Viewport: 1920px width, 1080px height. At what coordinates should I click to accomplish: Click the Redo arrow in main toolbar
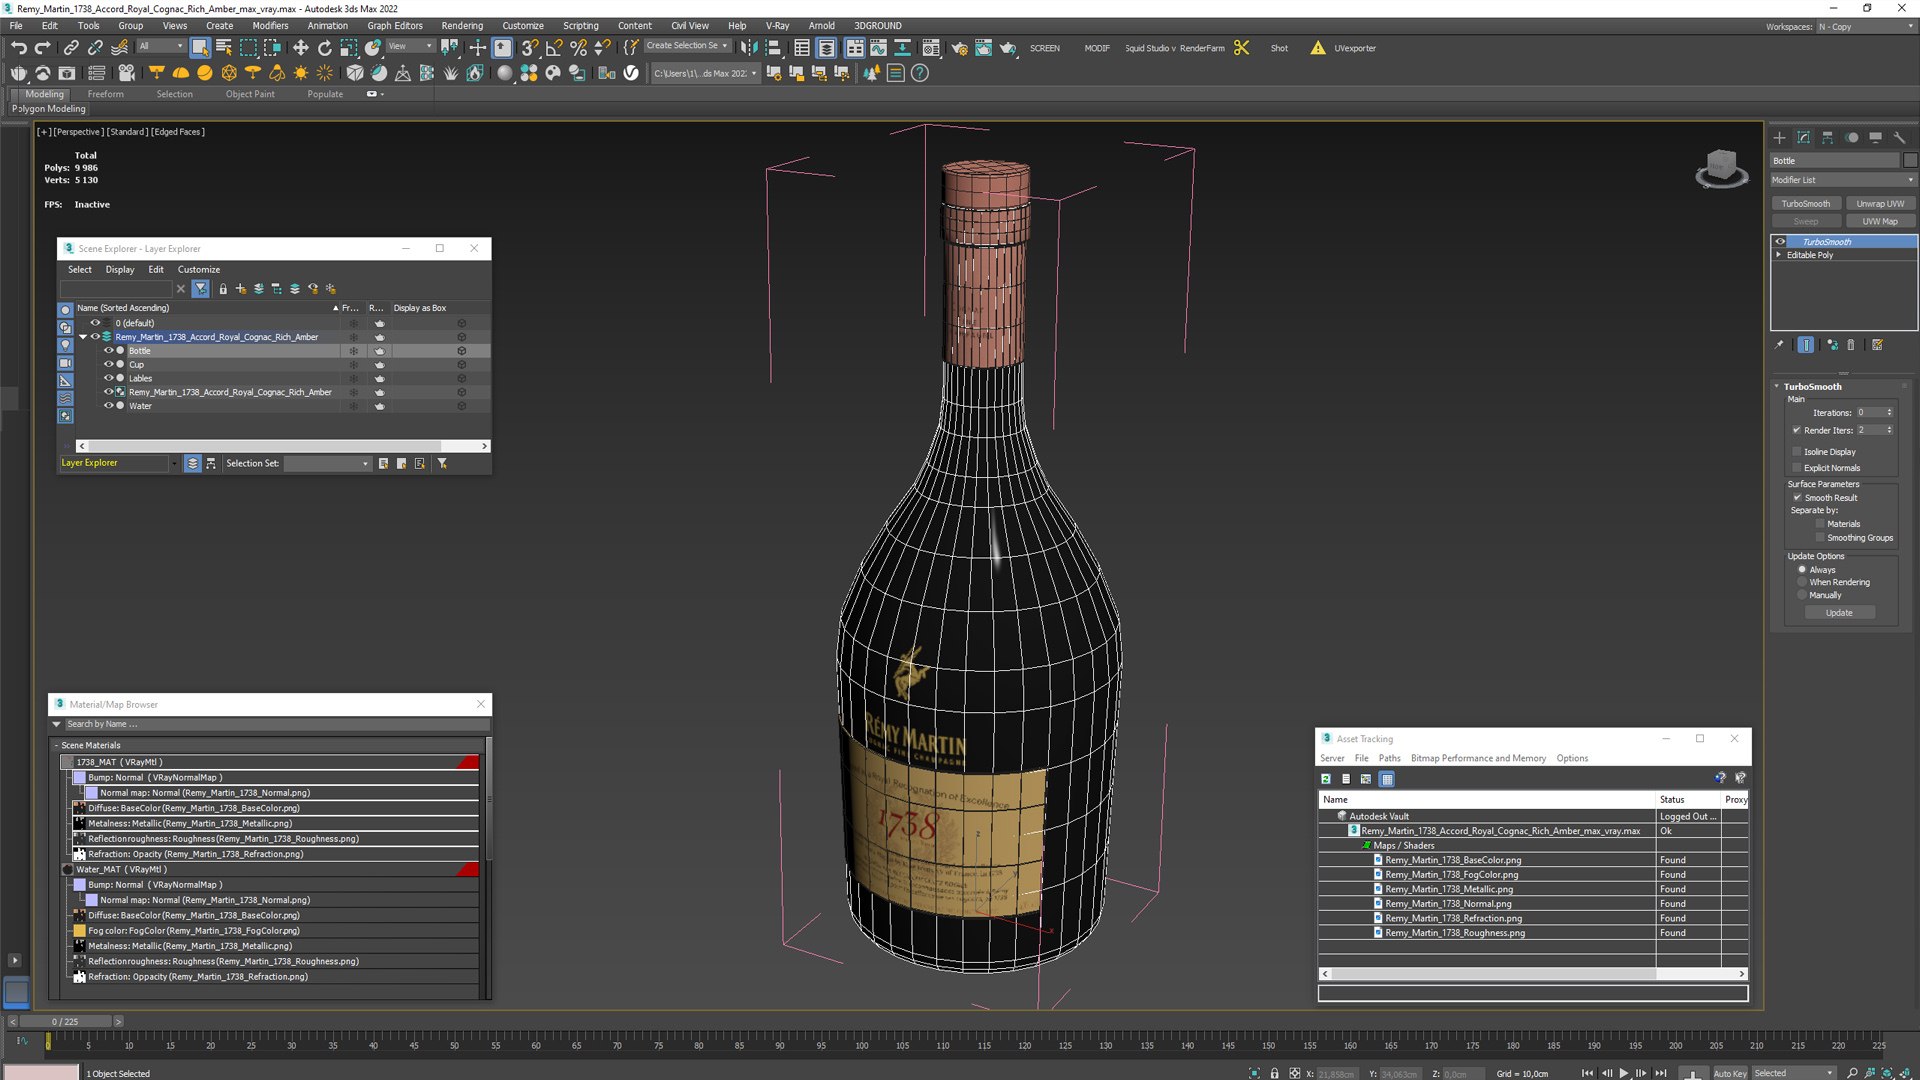42,47
